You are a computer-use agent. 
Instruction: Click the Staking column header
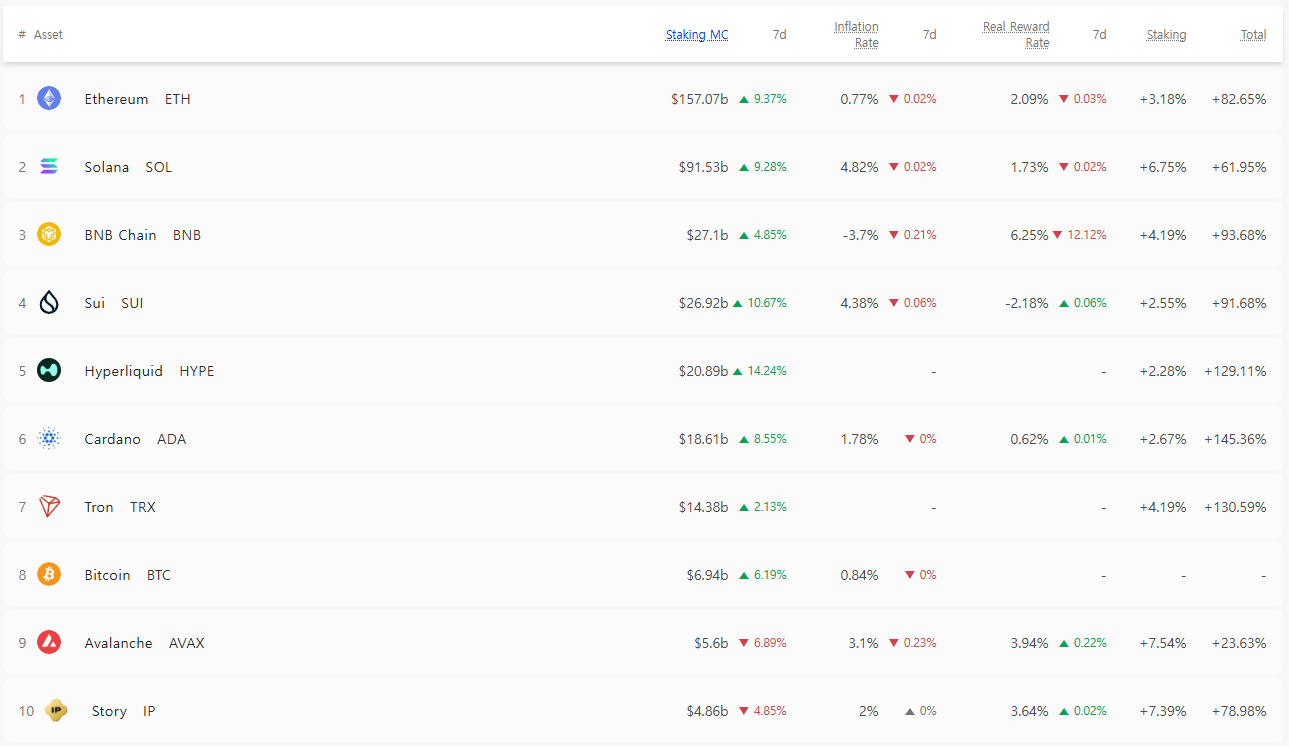coord(1166,35)
